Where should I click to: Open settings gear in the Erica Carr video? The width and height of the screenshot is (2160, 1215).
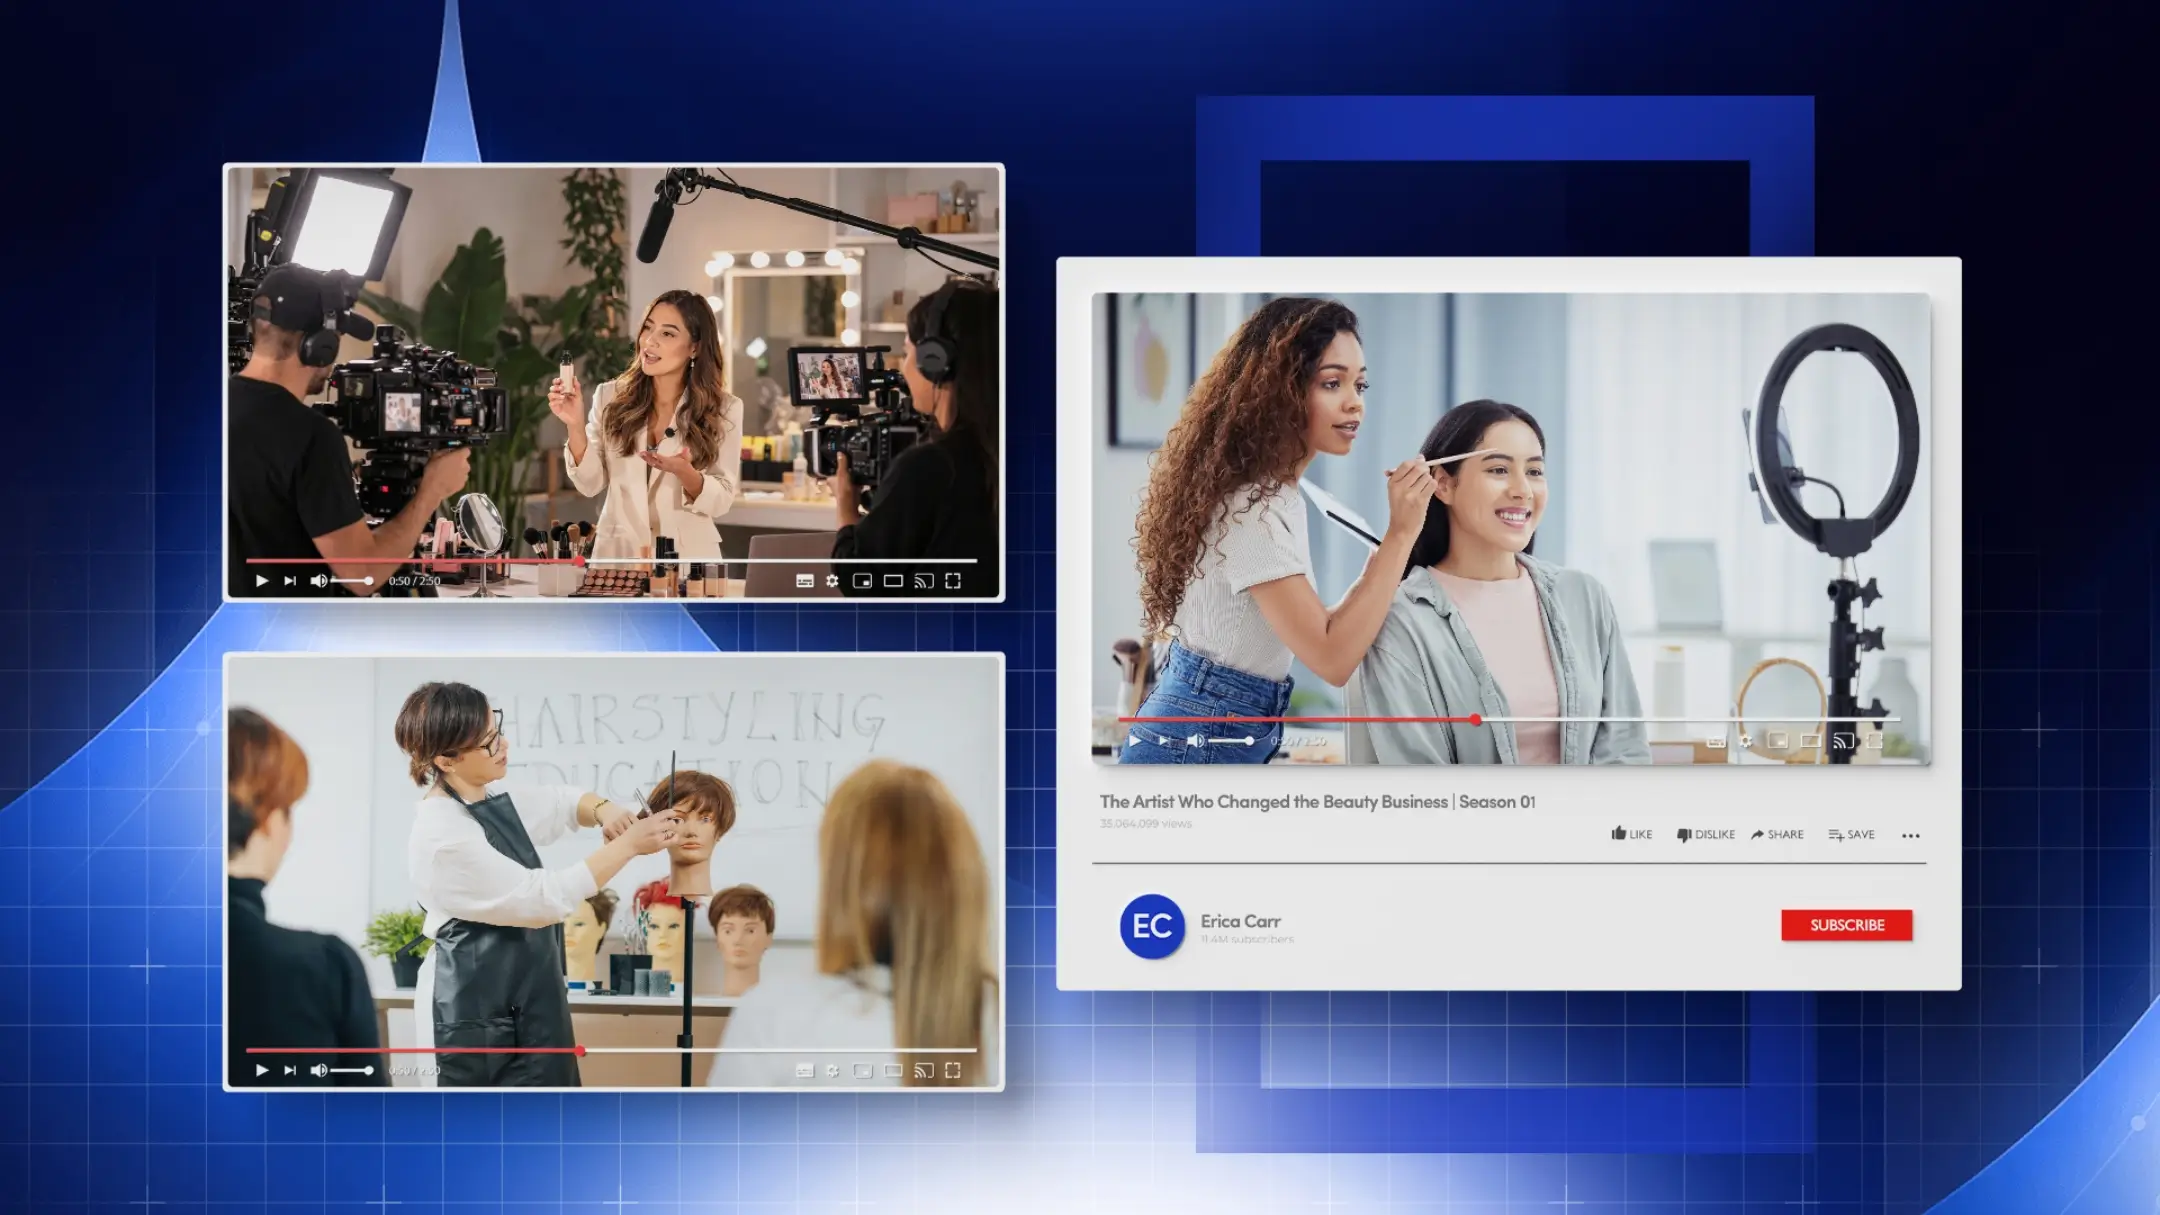(1746, 741)
